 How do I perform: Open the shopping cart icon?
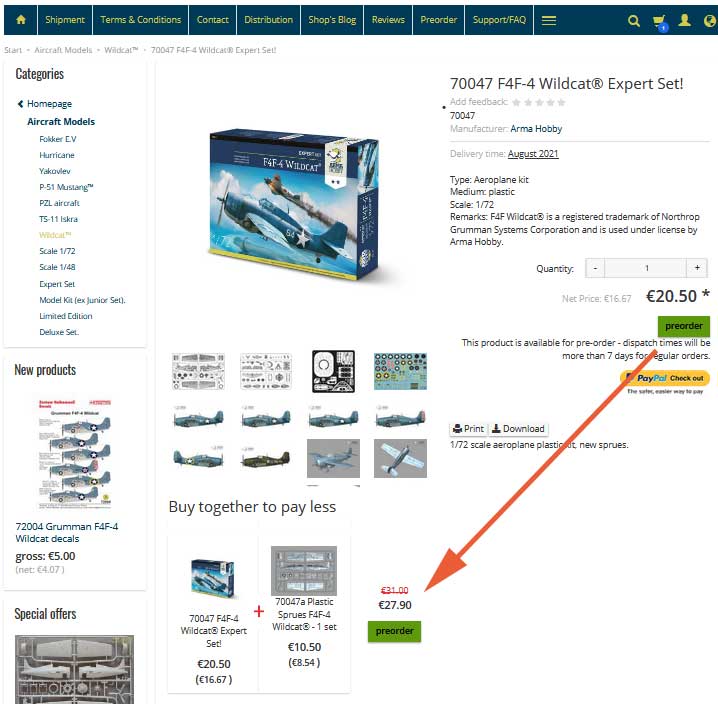pos(659,21)
